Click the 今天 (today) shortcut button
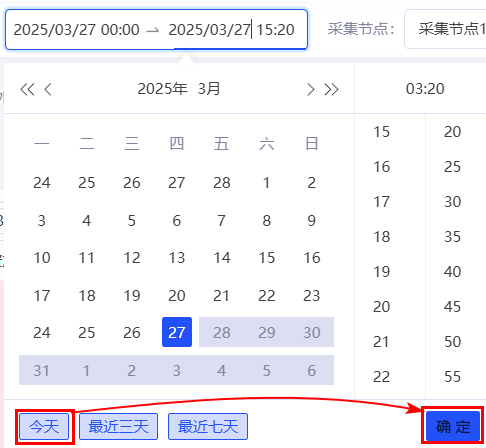 click(44, 426)
